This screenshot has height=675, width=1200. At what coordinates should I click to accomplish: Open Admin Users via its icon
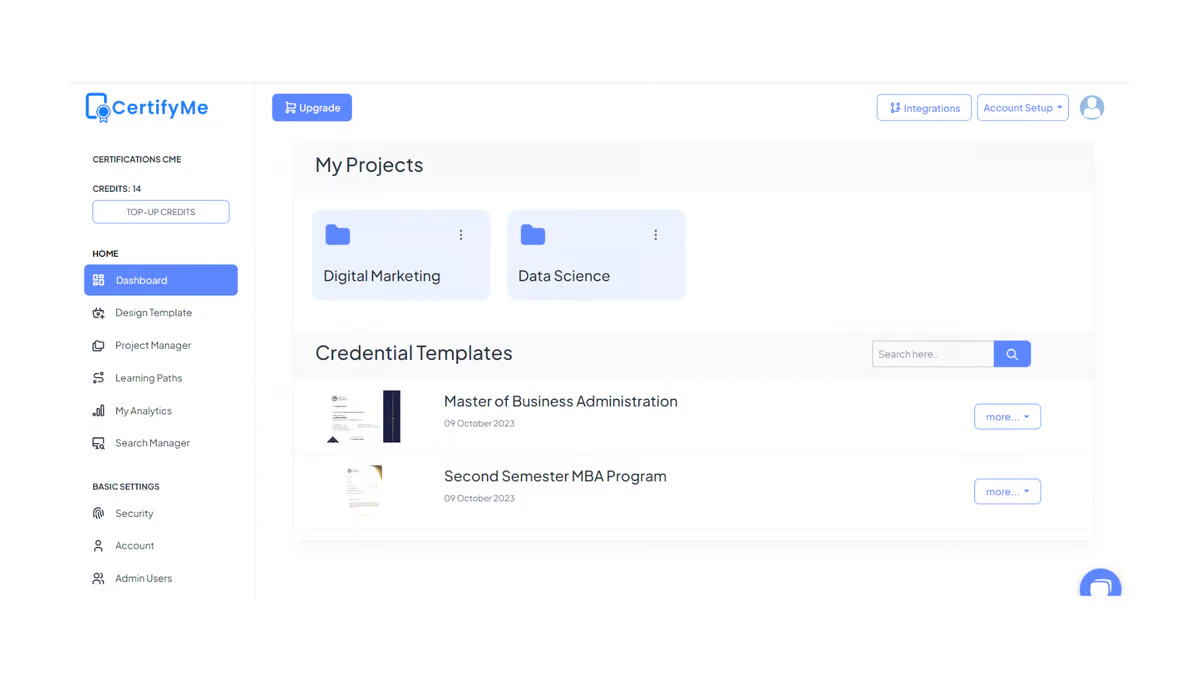pyautogui.click(x=99, y=578)
